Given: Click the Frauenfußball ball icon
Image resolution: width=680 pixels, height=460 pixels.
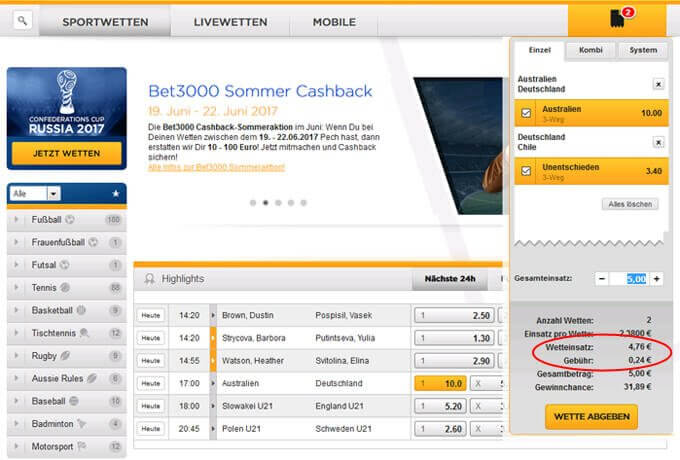Looking at the screenshot, I should pos(93,242).
